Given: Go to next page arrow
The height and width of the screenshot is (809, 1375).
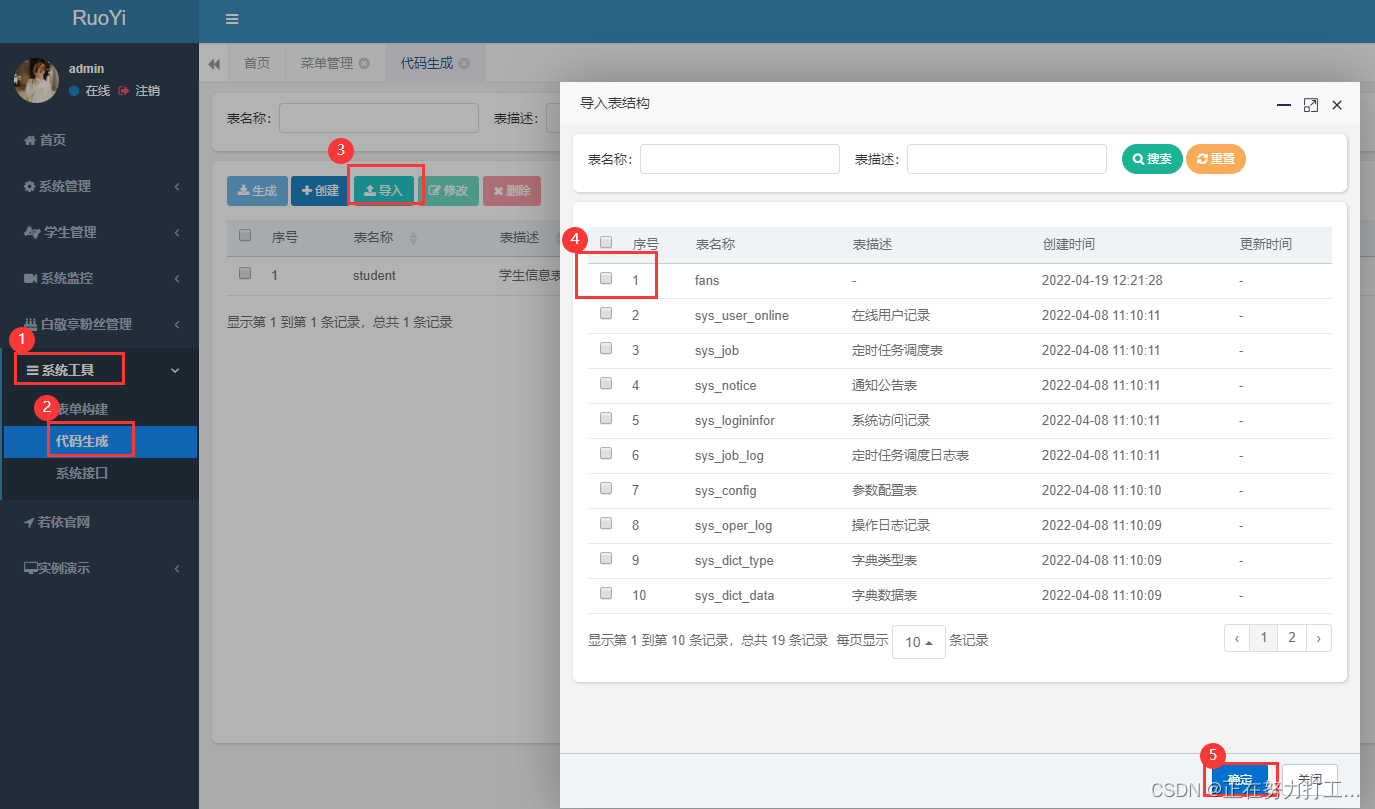Looking at the screenshot, I should (1319, 638).
